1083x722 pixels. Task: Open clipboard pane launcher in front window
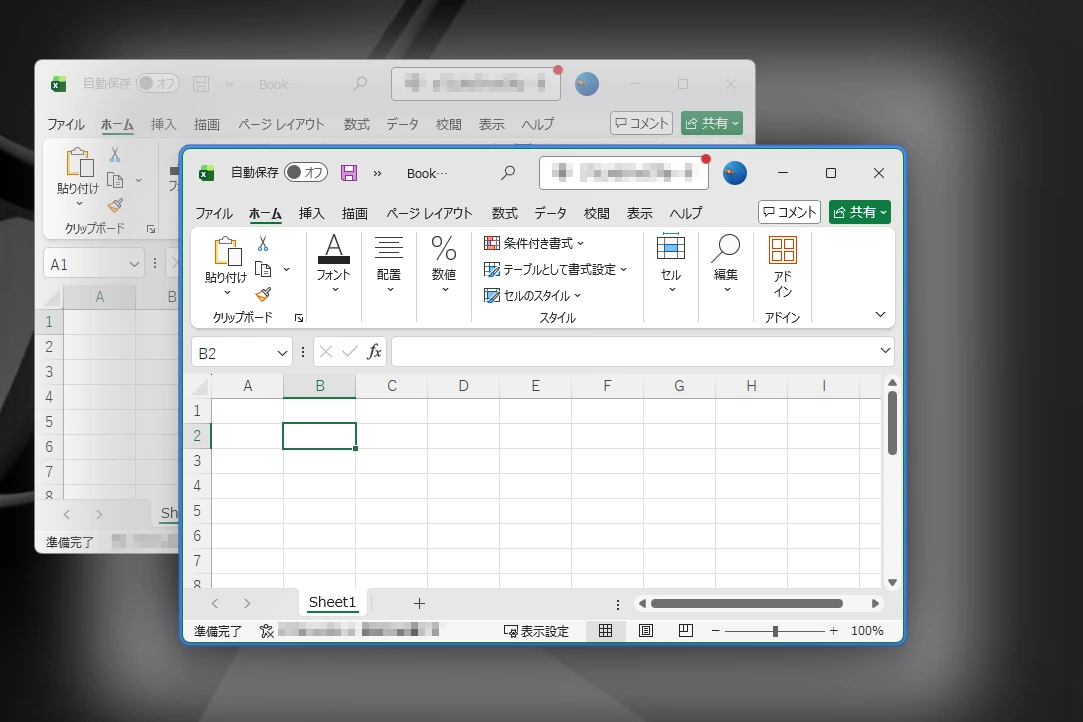(x=298, y=318)
